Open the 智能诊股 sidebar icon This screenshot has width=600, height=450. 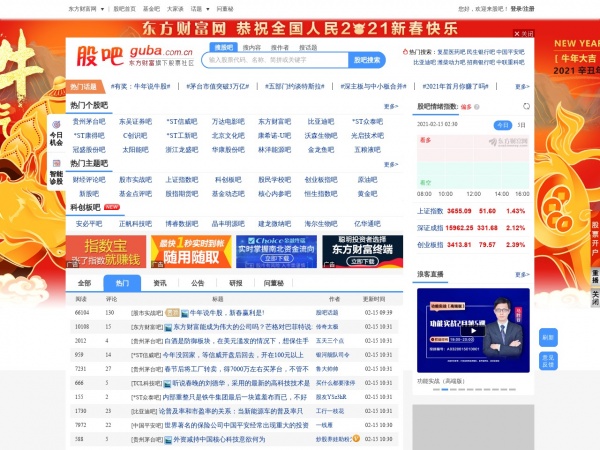click(x=56, y=172)
